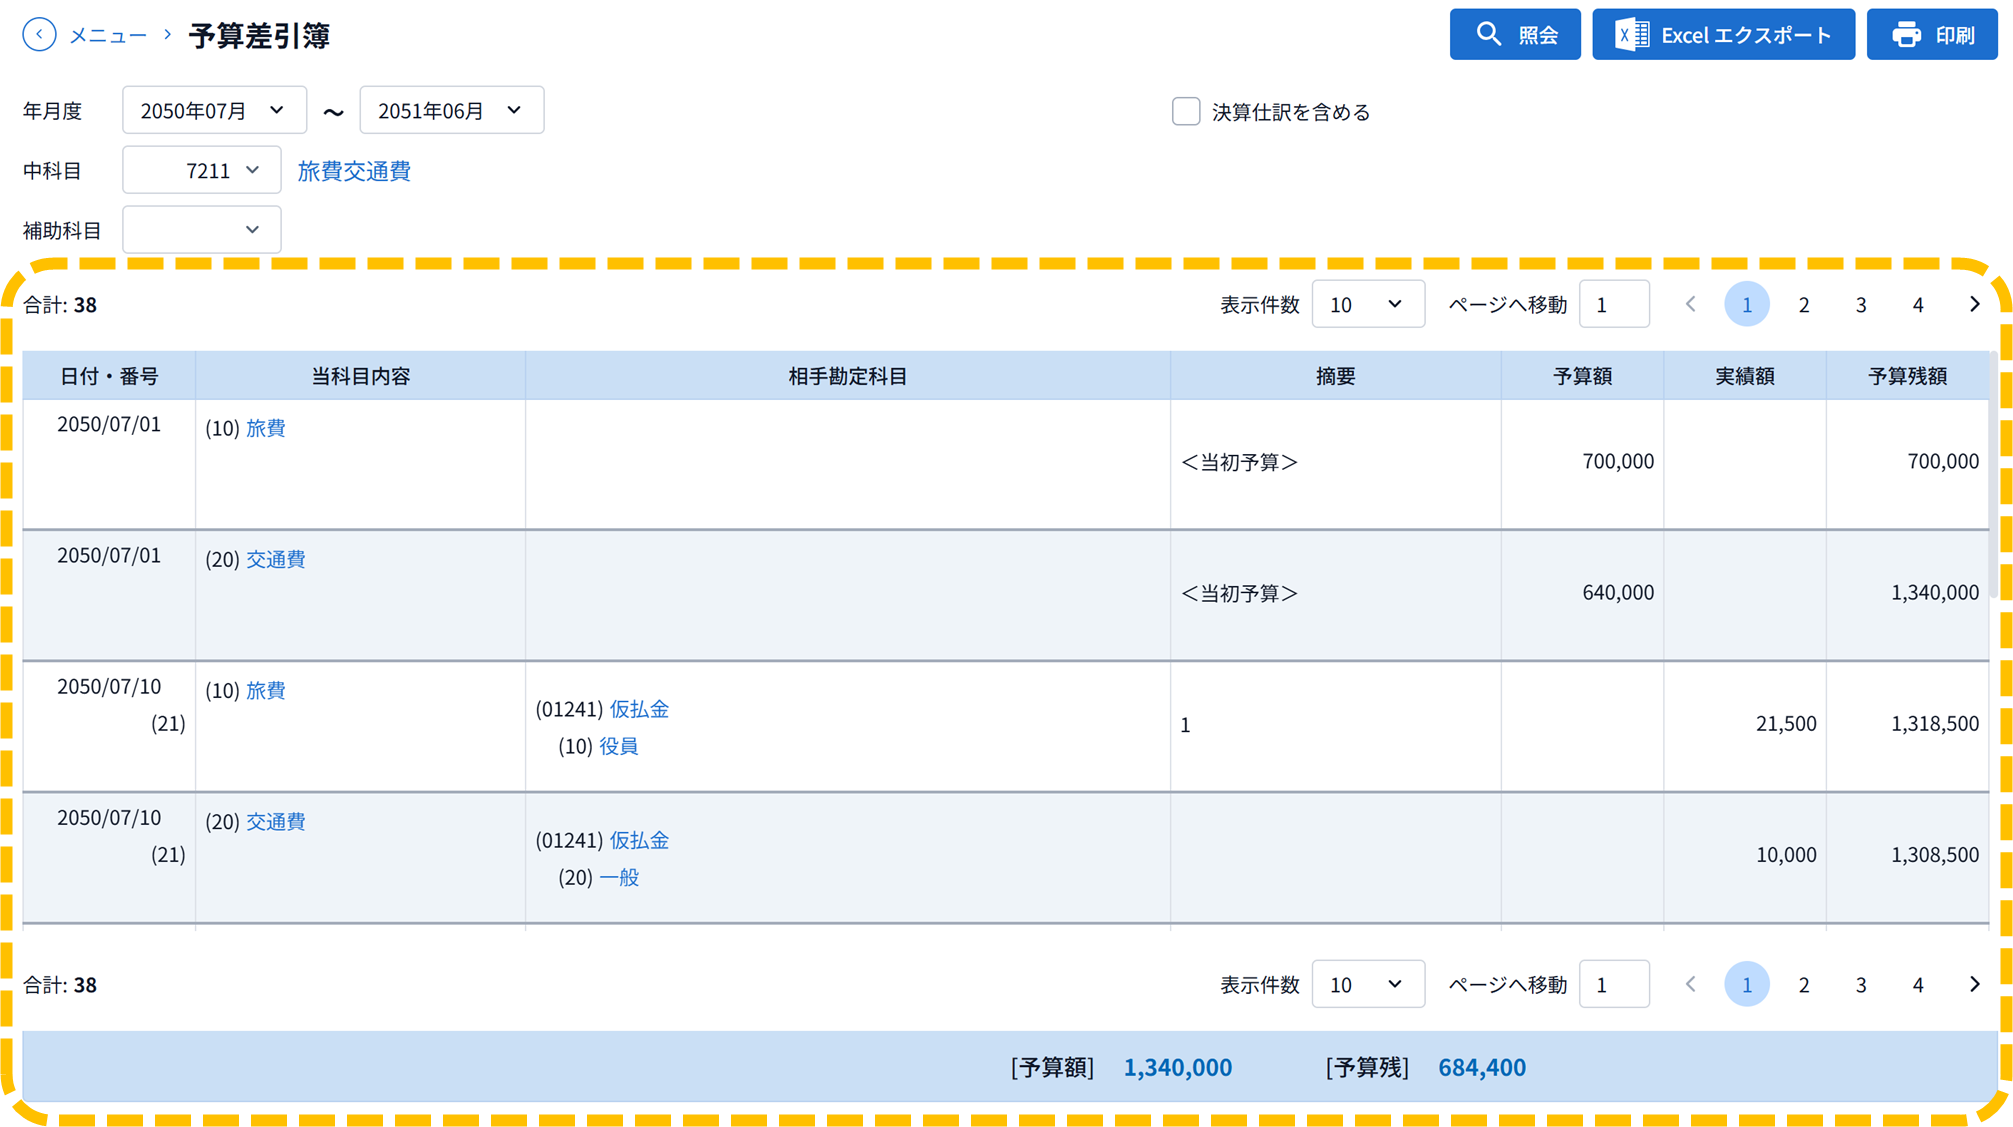The width and height of the screenshot is (2013, 1127).
Task: Click top previous page arrow
Action: point(1690,304)
